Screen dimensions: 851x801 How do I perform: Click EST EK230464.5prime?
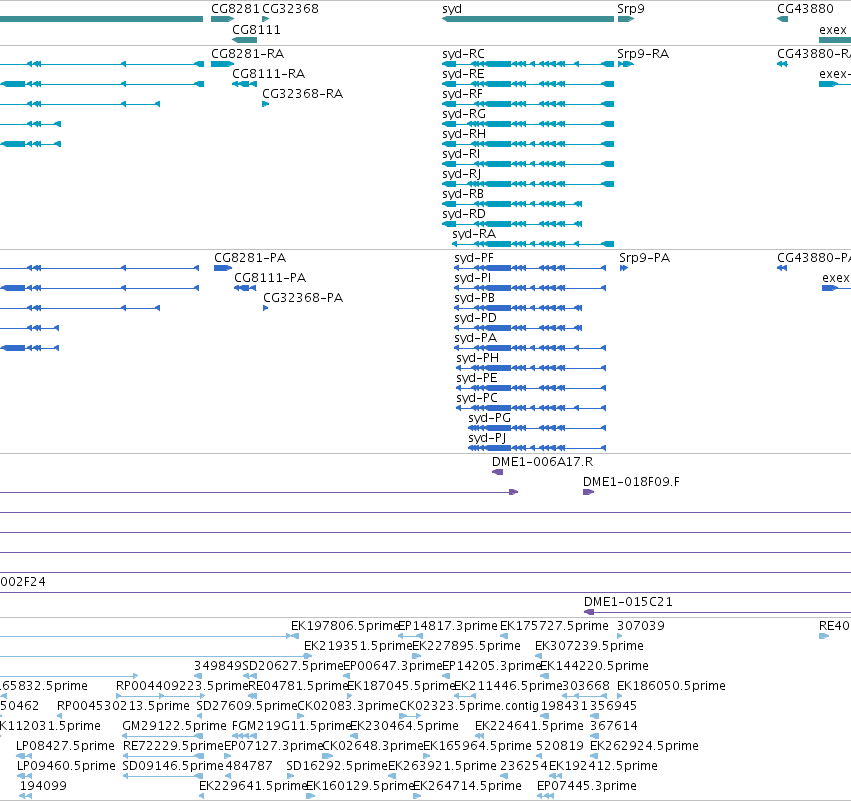coord(404,726)
